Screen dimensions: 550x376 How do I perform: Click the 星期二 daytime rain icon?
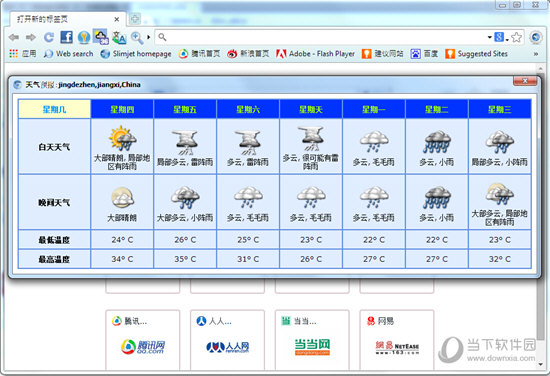click(x=437, y=142)
